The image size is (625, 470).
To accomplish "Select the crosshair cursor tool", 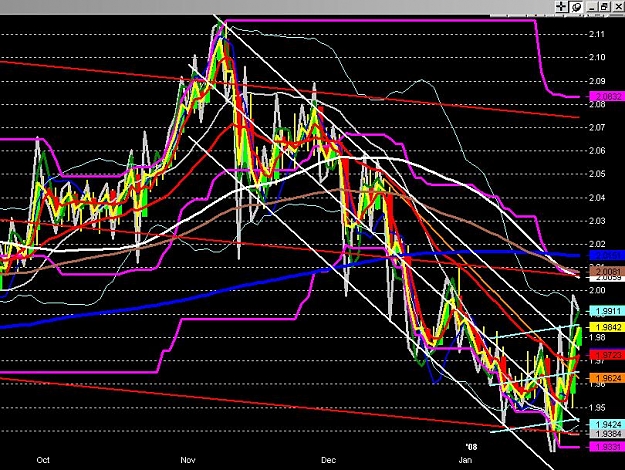I will [x=561, y=6].
